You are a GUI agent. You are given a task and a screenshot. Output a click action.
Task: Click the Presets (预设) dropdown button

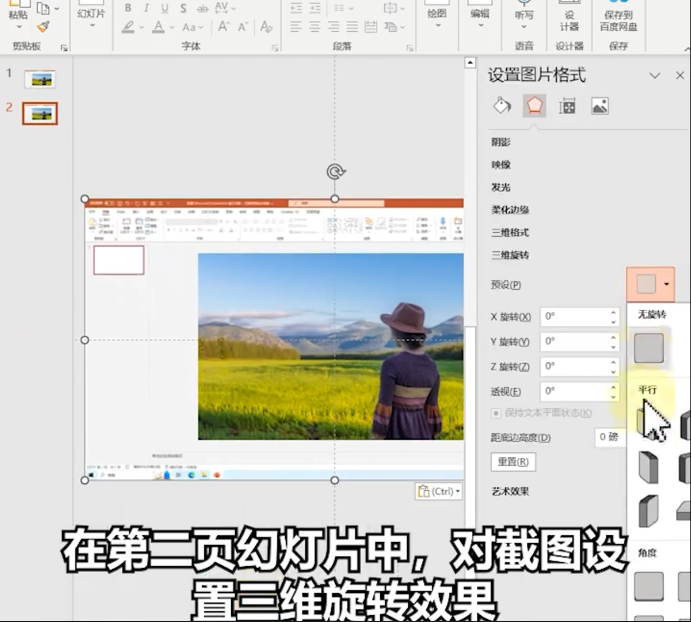tap(650, 284)
